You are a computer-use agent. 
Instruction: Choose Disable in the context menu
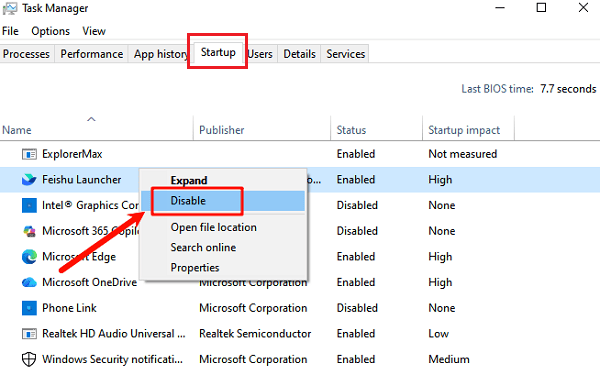[223, 201]
